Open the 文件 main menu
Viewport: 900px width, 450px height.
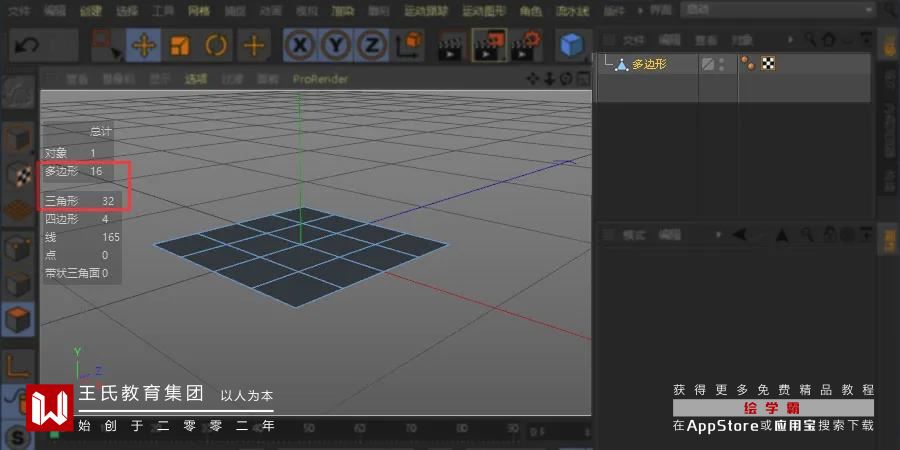click(18, 10)
